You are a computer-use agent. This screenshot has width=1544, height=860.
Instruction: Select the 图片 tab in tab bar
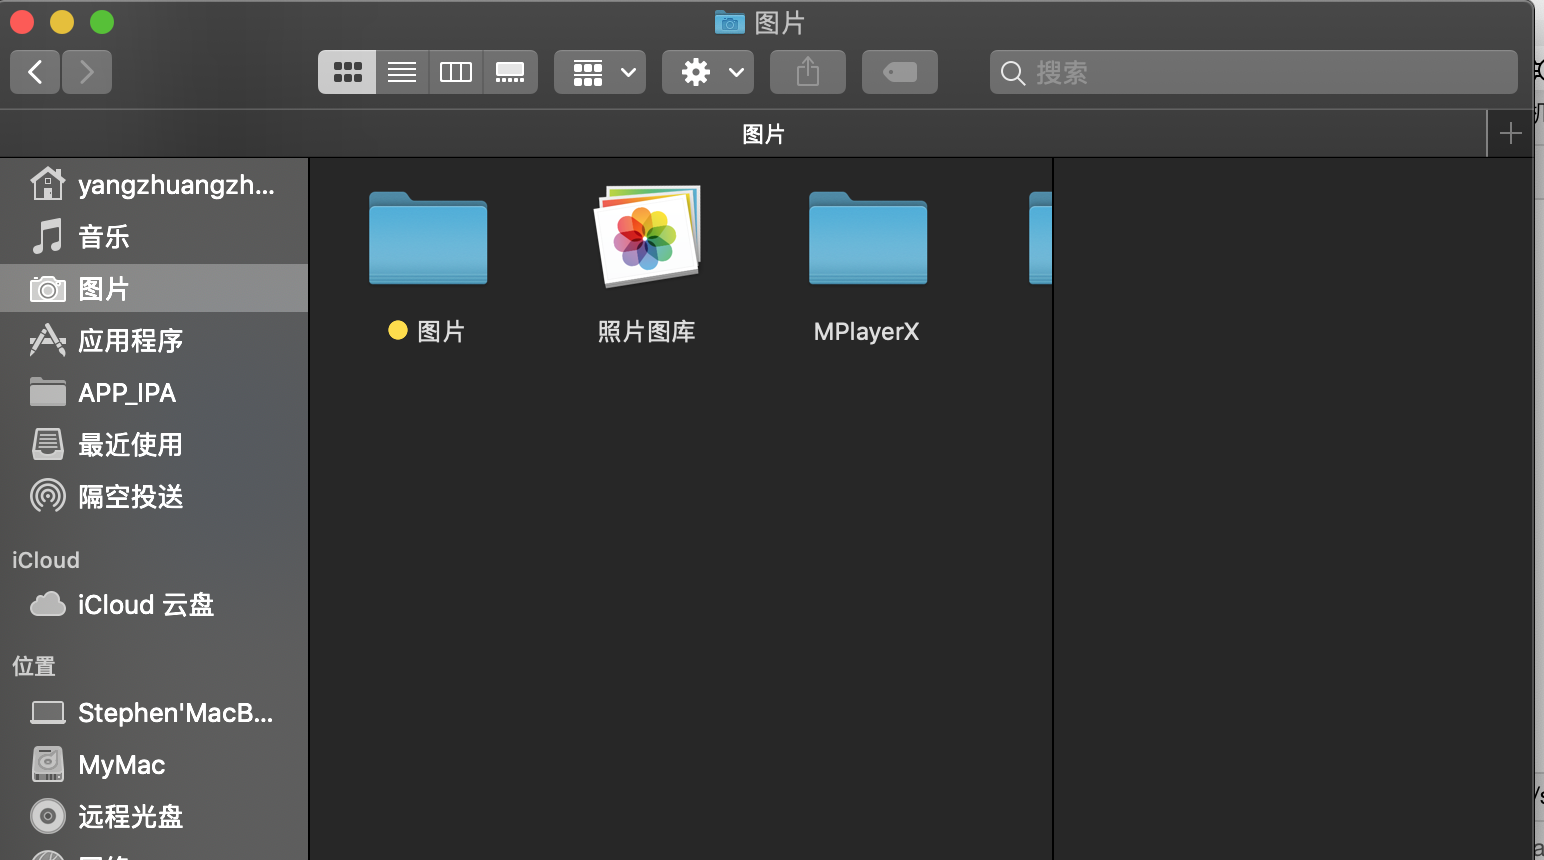tap(763, 134)
